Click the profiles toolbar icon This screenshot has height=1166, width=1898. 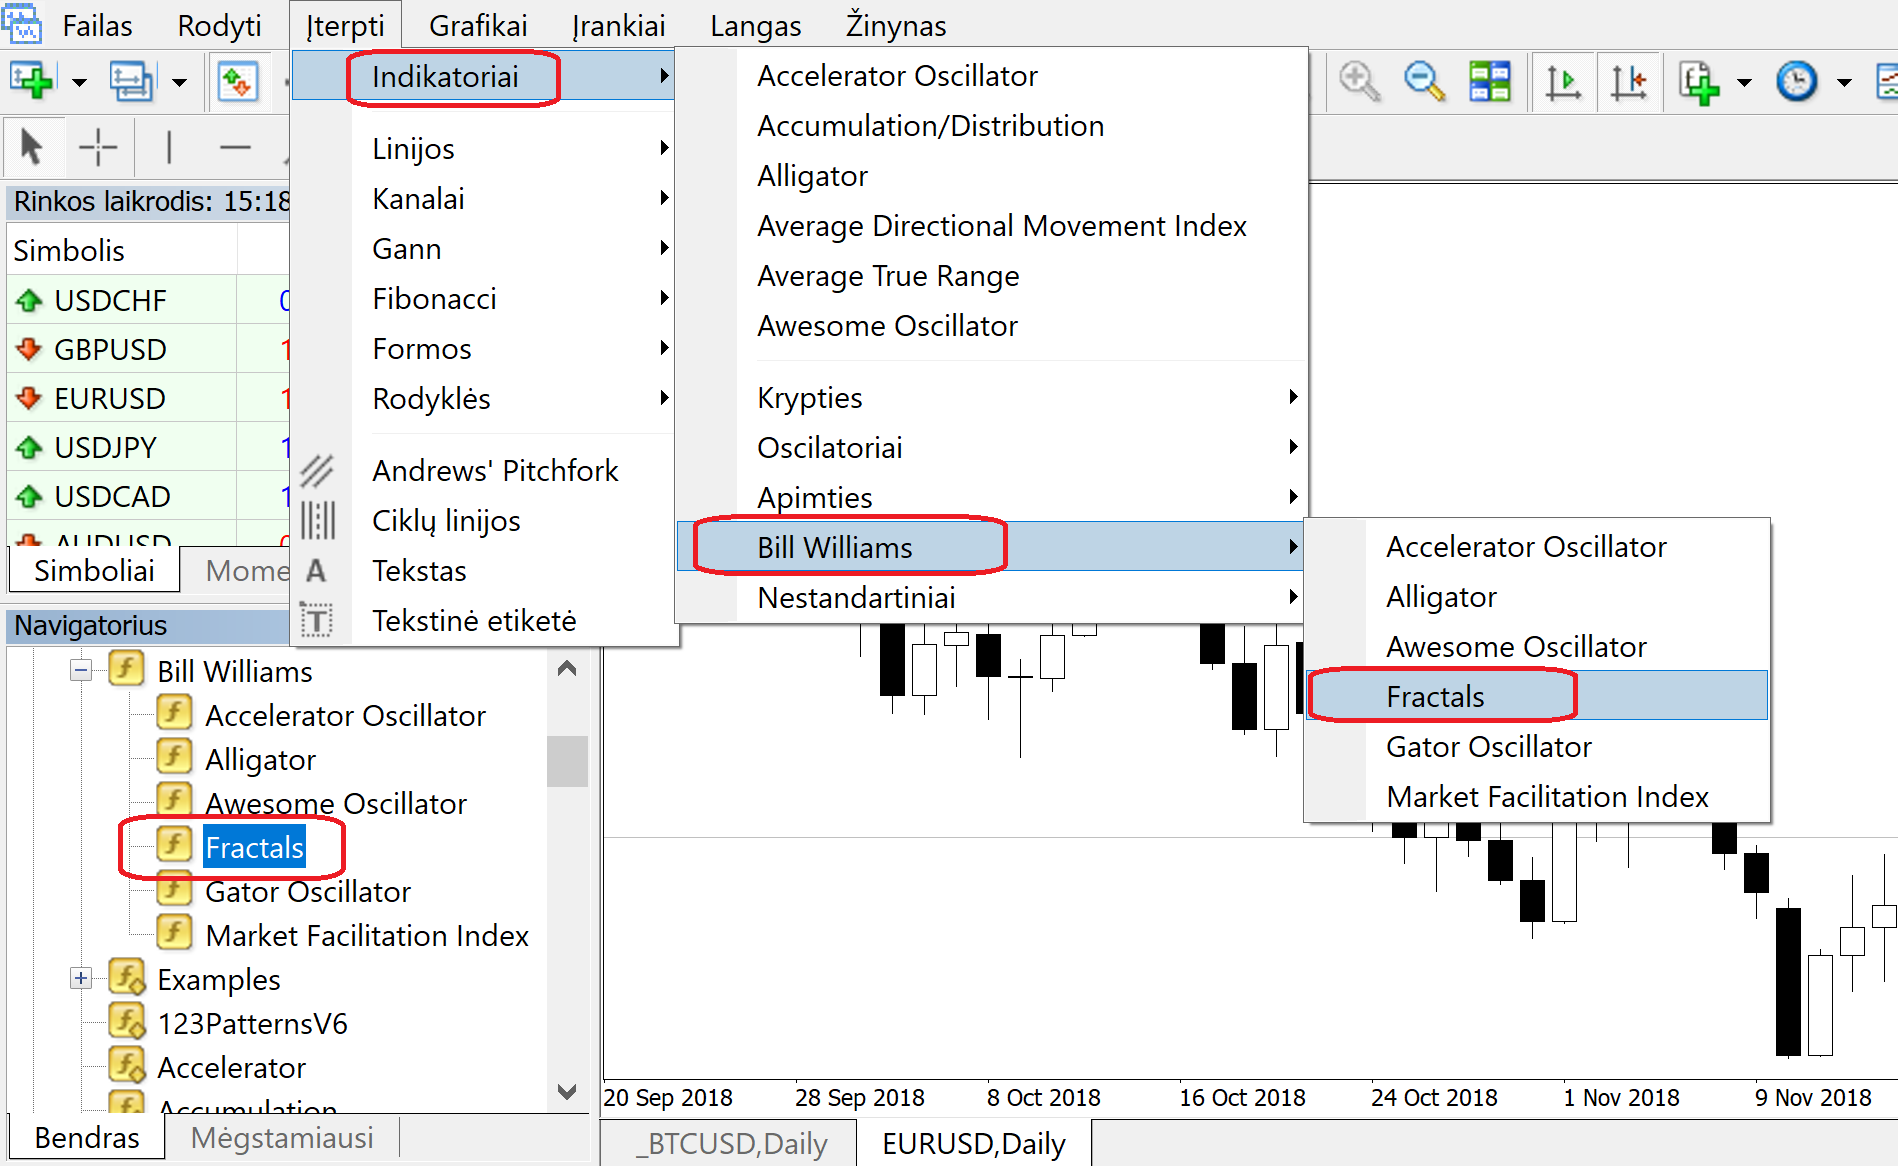131,81
